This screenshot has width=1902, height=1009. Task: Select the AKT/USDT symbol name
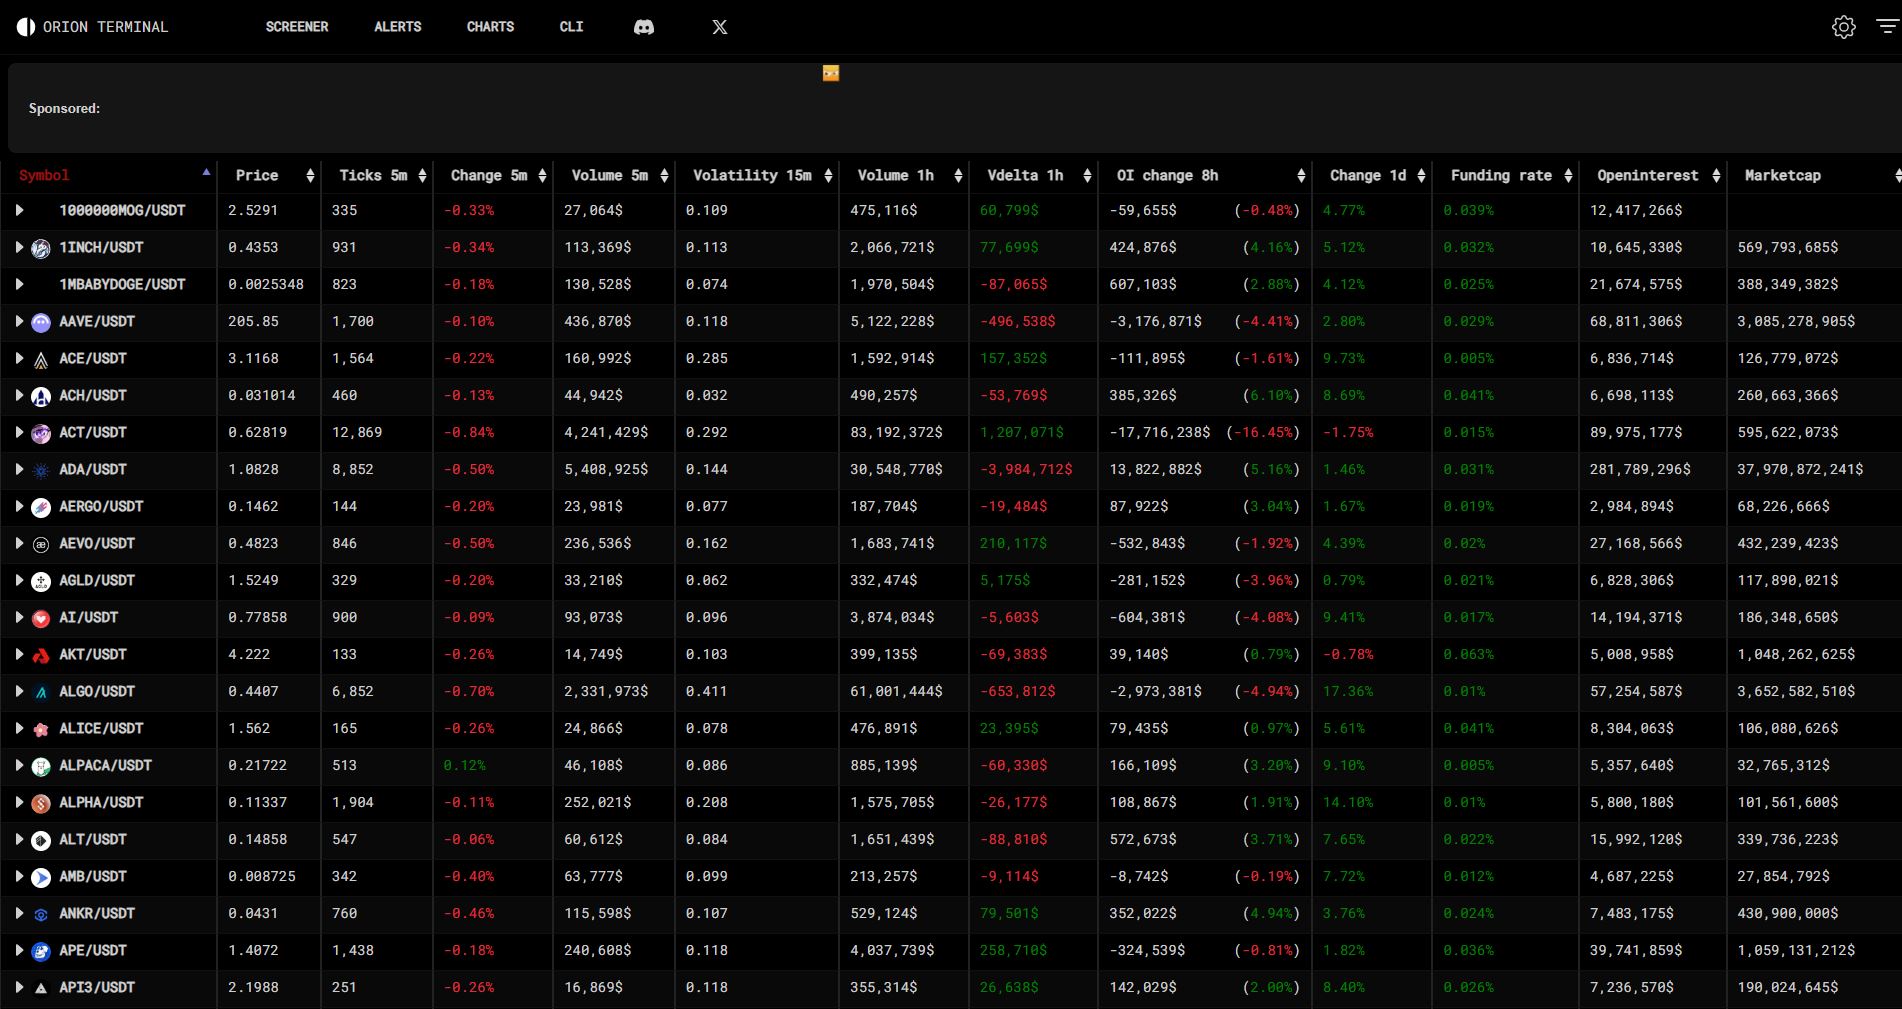(x=93, y=655)
